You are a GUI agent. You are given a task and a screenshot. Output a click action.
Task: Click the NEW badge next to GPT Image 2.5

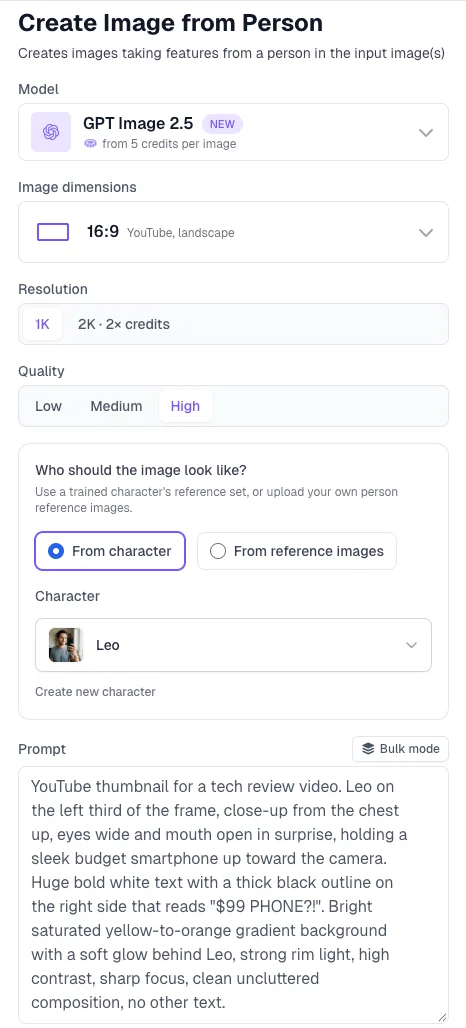[x=222, y=124]
